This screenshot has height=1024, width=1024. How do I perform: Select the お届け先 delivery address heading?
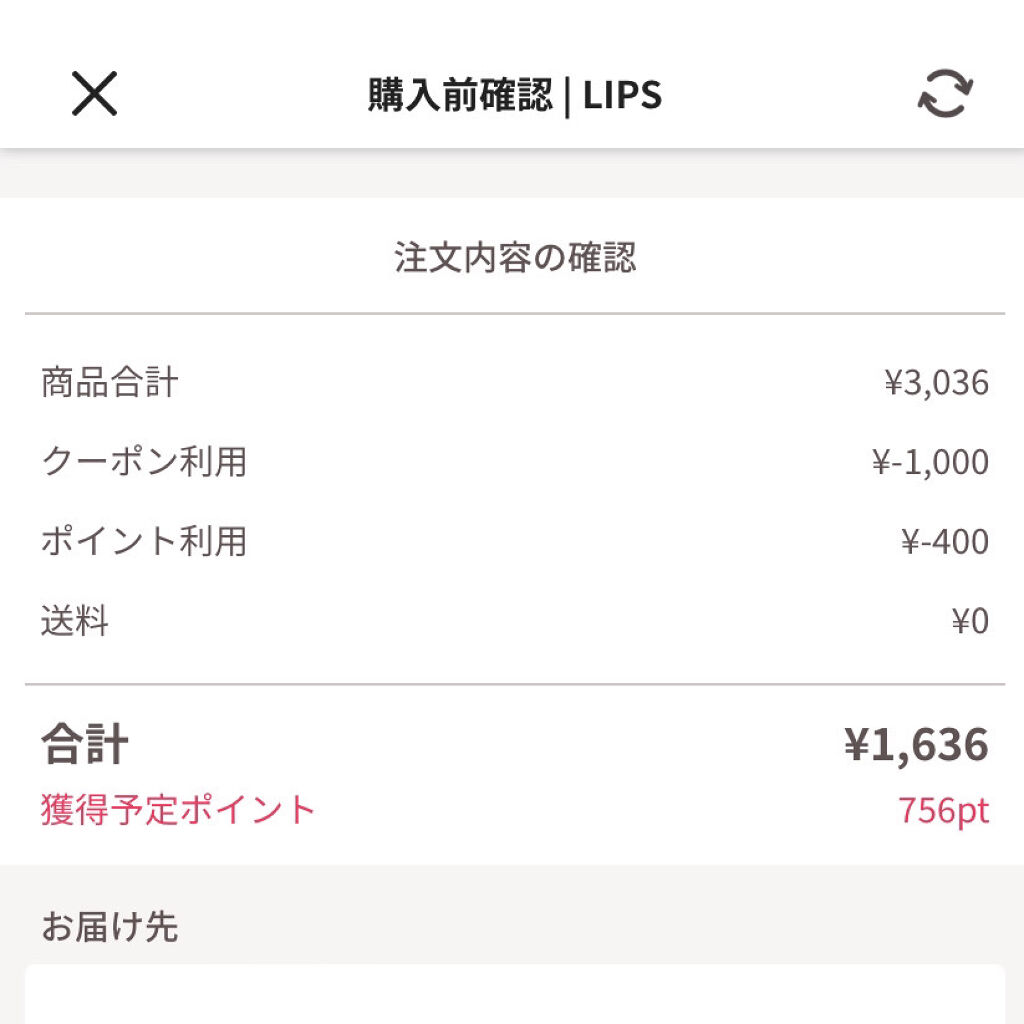(110, 927)
